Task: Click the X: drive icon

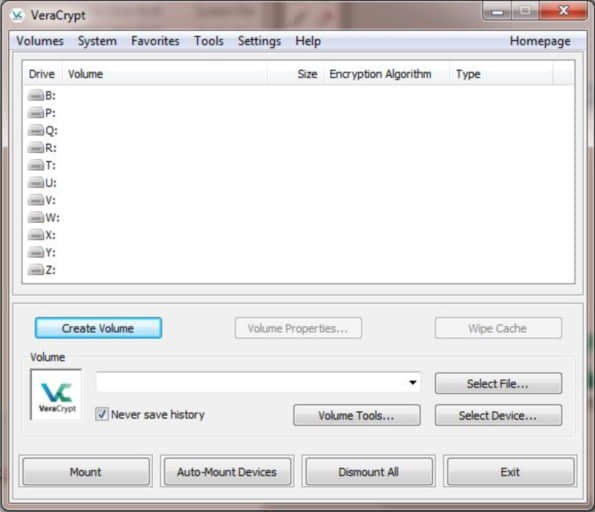Action: [x=36, y=235]
